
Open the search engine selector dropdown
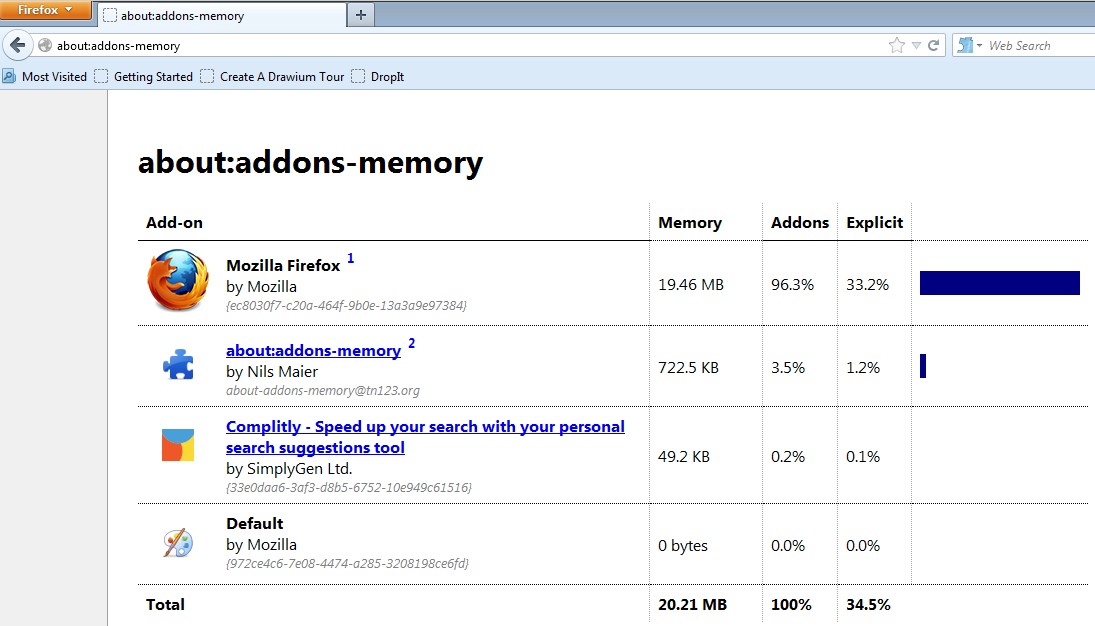(969, 46)
